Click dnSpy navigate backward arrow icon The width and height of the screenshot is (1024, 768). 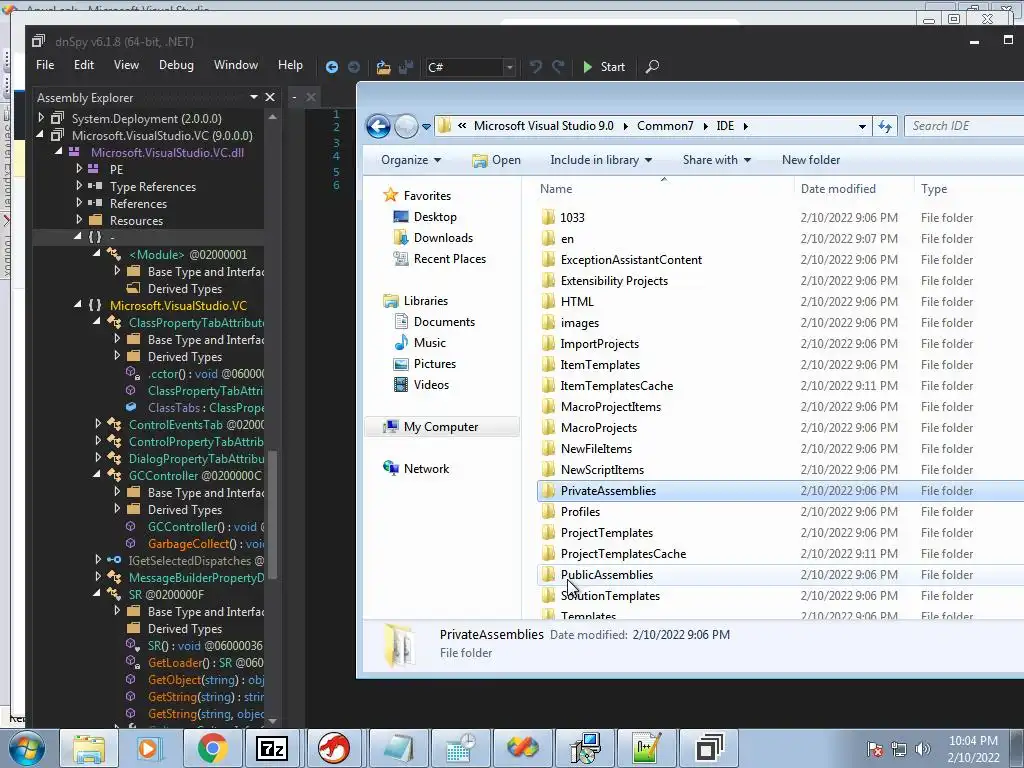[x=332, y=67]
